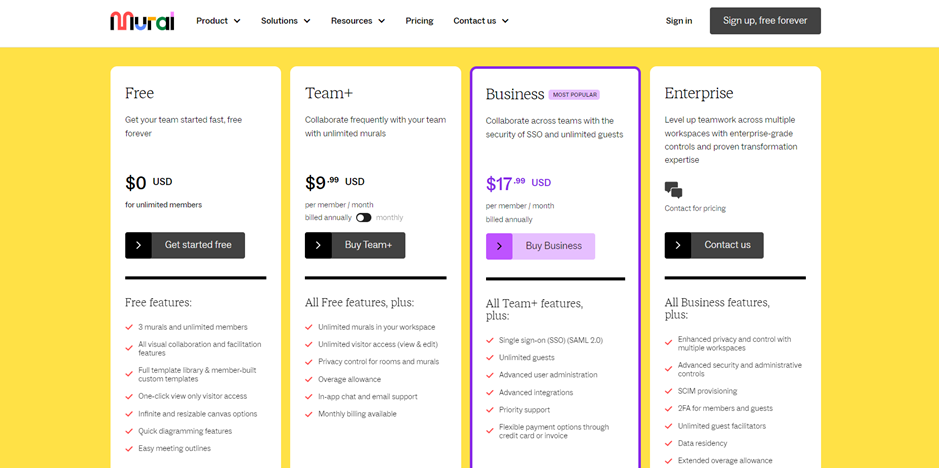
Task: Click checkmark beside Unlimited murals in your workspace
Action: [309, 327]
